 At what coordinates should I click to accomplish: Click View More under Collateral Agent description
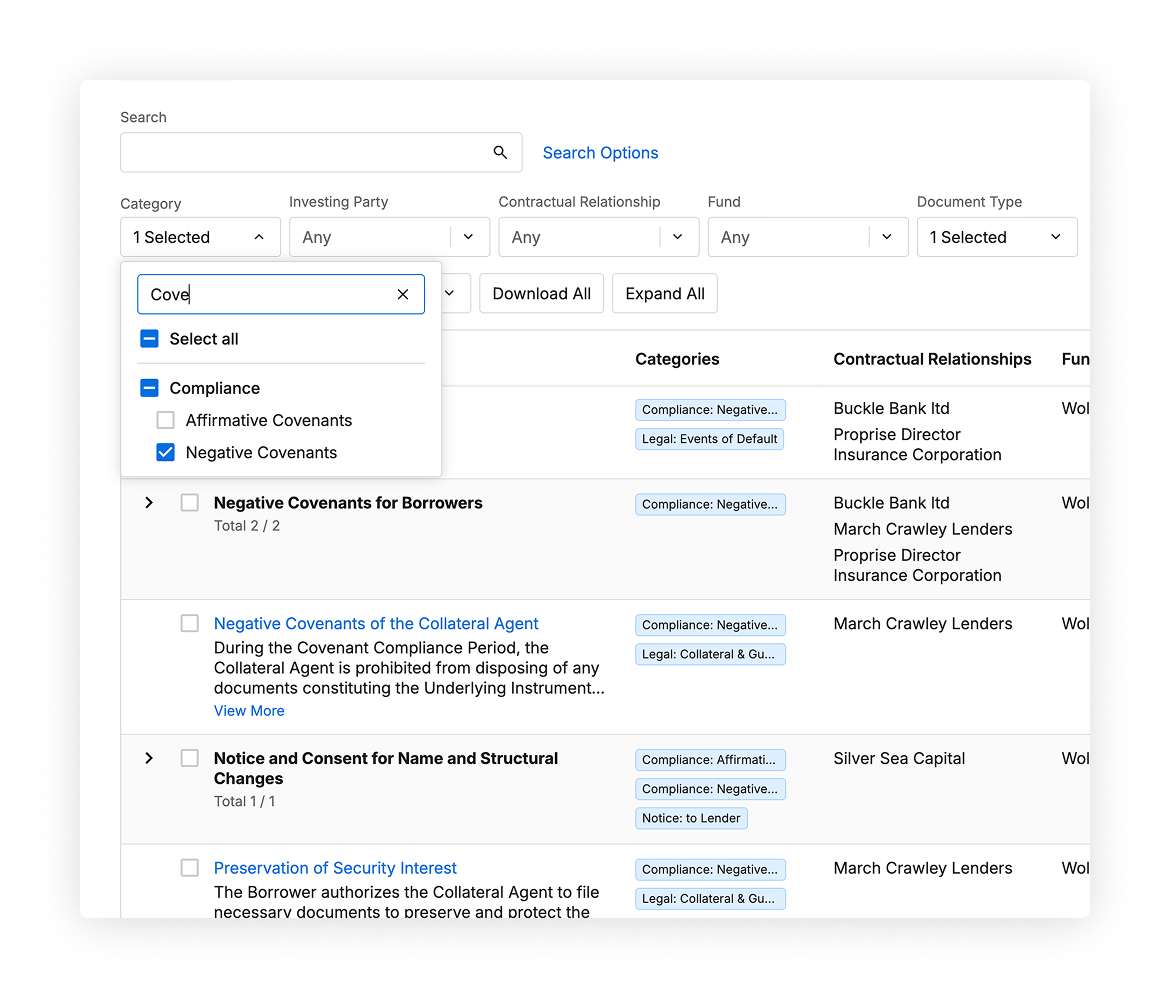(249, 711)
